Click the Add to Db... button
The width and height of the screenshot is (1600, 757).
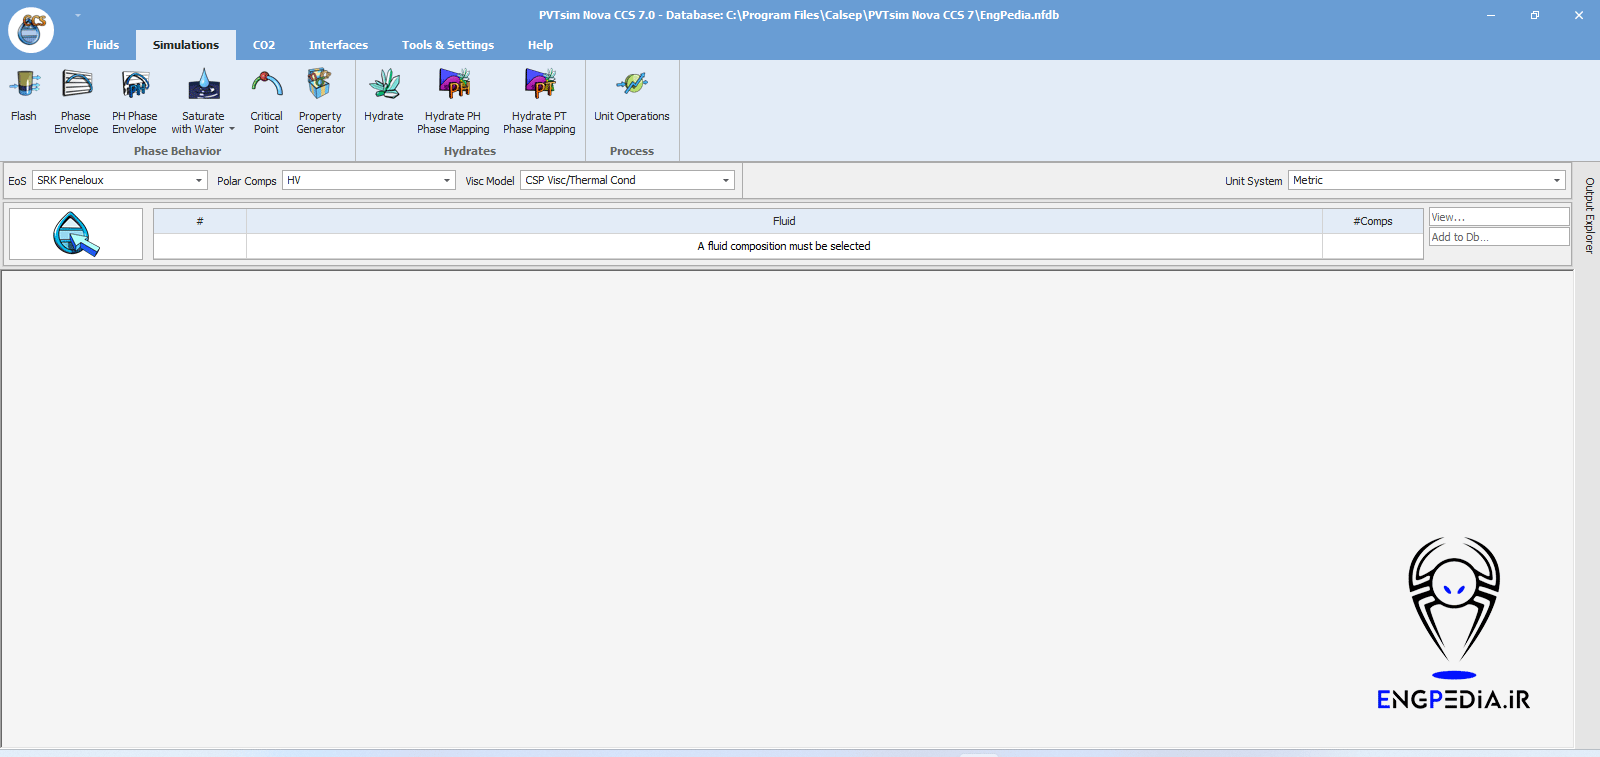pyautogui.click(x=1499, y=237)
